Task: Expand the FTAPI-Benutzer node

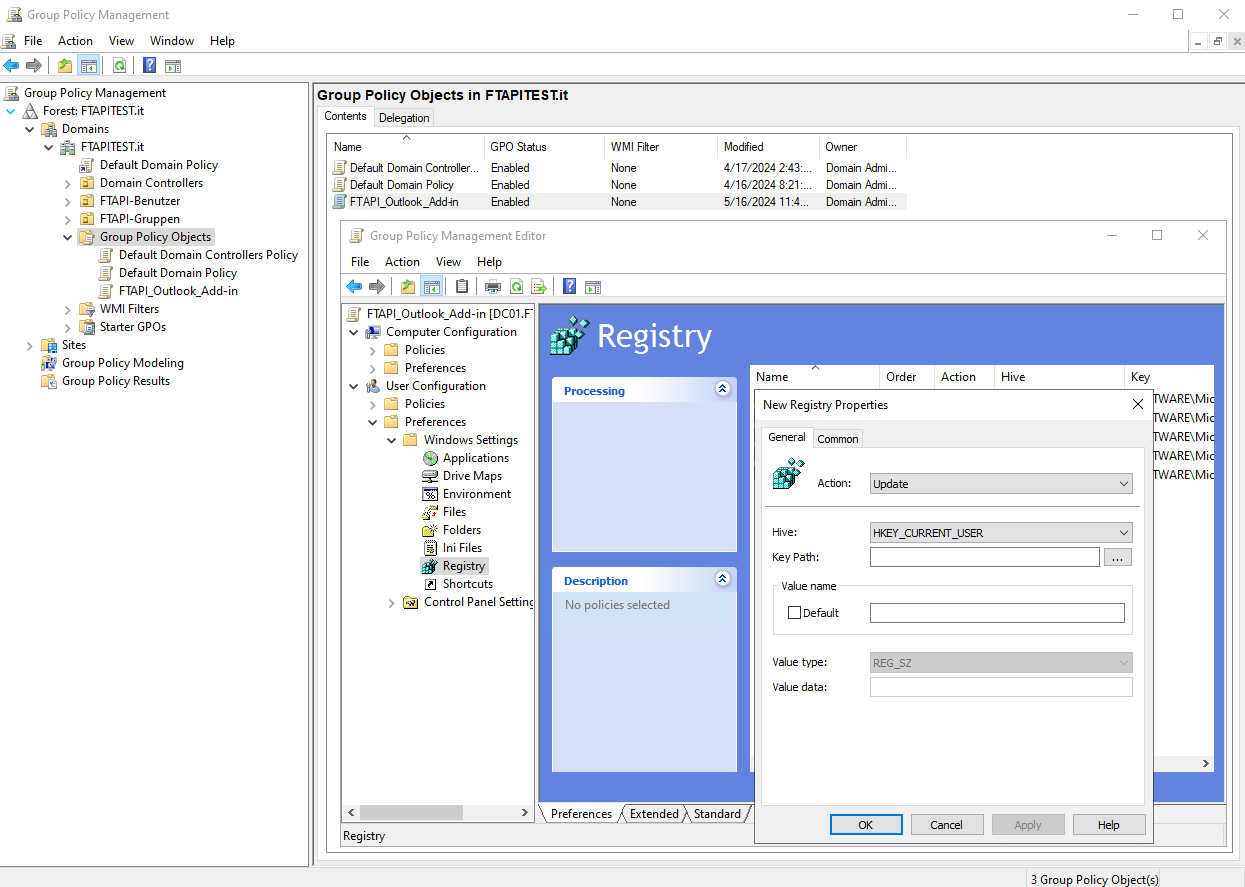Action: 68,202
